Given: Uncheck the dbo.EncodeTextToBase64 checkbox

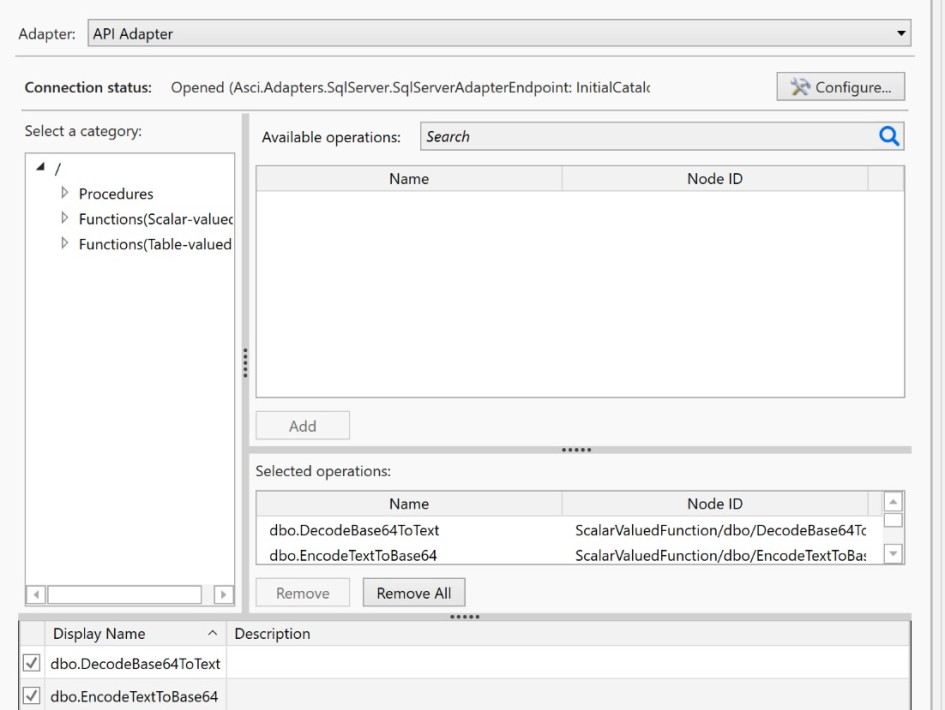Looking at the screenshot, I should tap(33, 696).
